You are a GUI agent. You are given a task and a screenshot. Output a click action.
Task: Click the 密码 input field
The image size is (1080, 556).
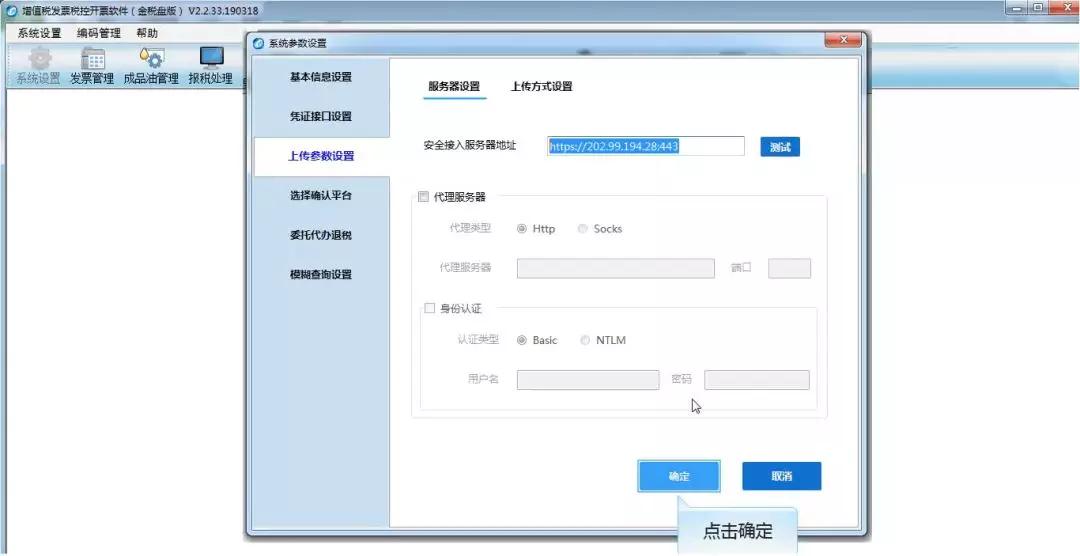757,380
